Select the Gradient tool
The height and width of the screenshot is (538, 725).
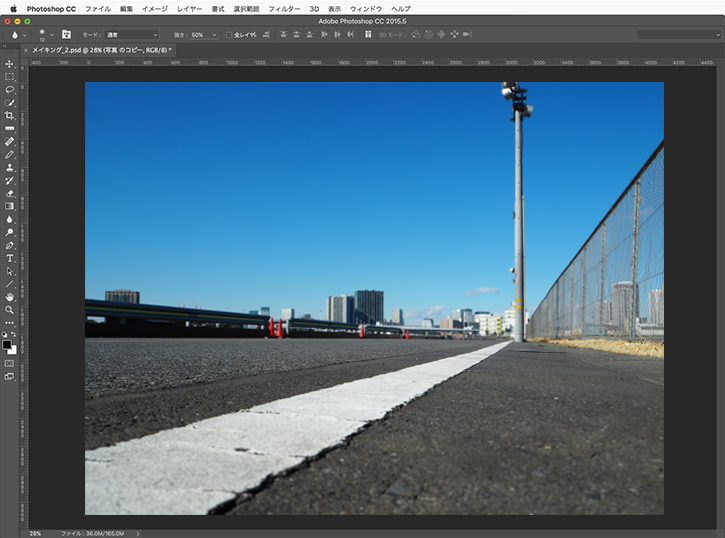click(x=9, y=206)
